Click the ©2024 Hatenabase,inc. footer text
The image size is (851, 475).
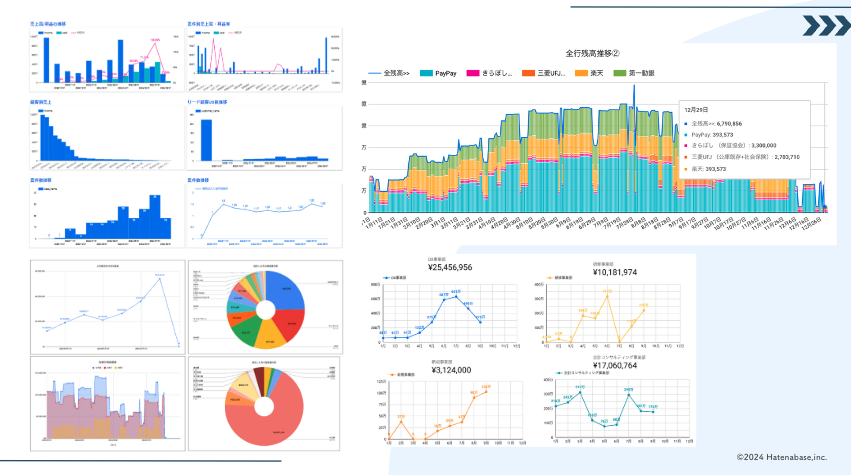point(782,457)
